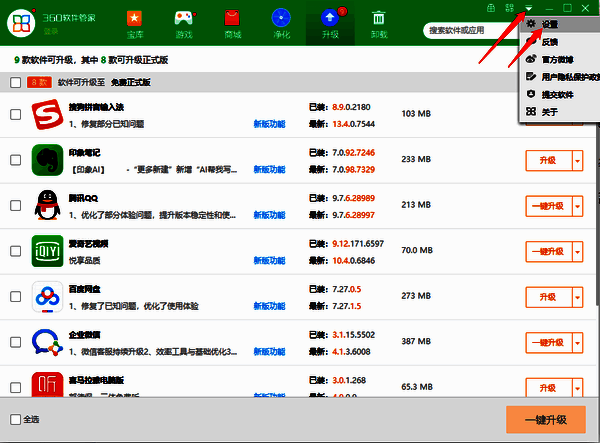Click the 360软件管家 logo
Viewport: 600px width, 443px height.
[x=21, y=23]
